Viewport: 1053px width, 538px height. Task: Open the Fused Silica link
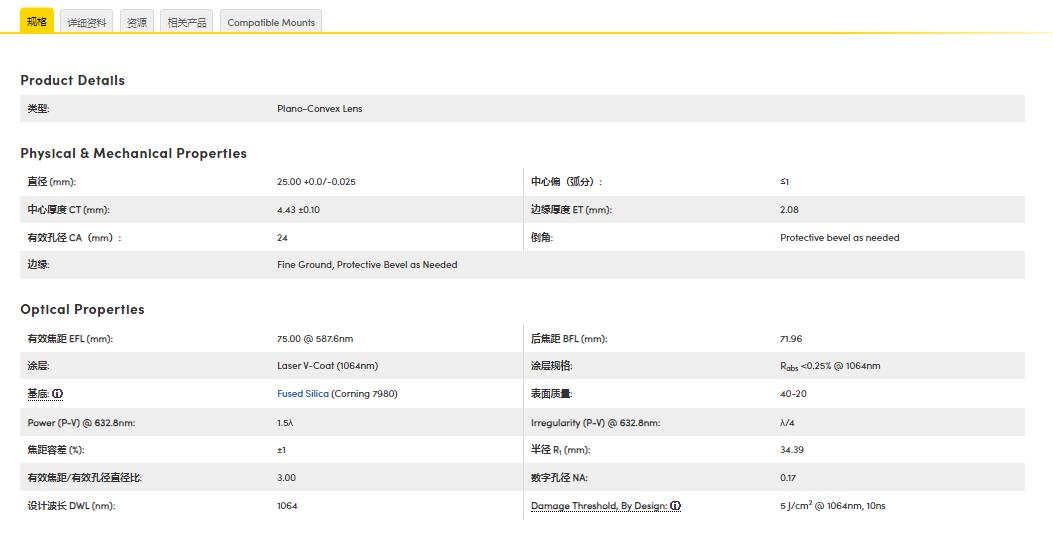(302, 394)
